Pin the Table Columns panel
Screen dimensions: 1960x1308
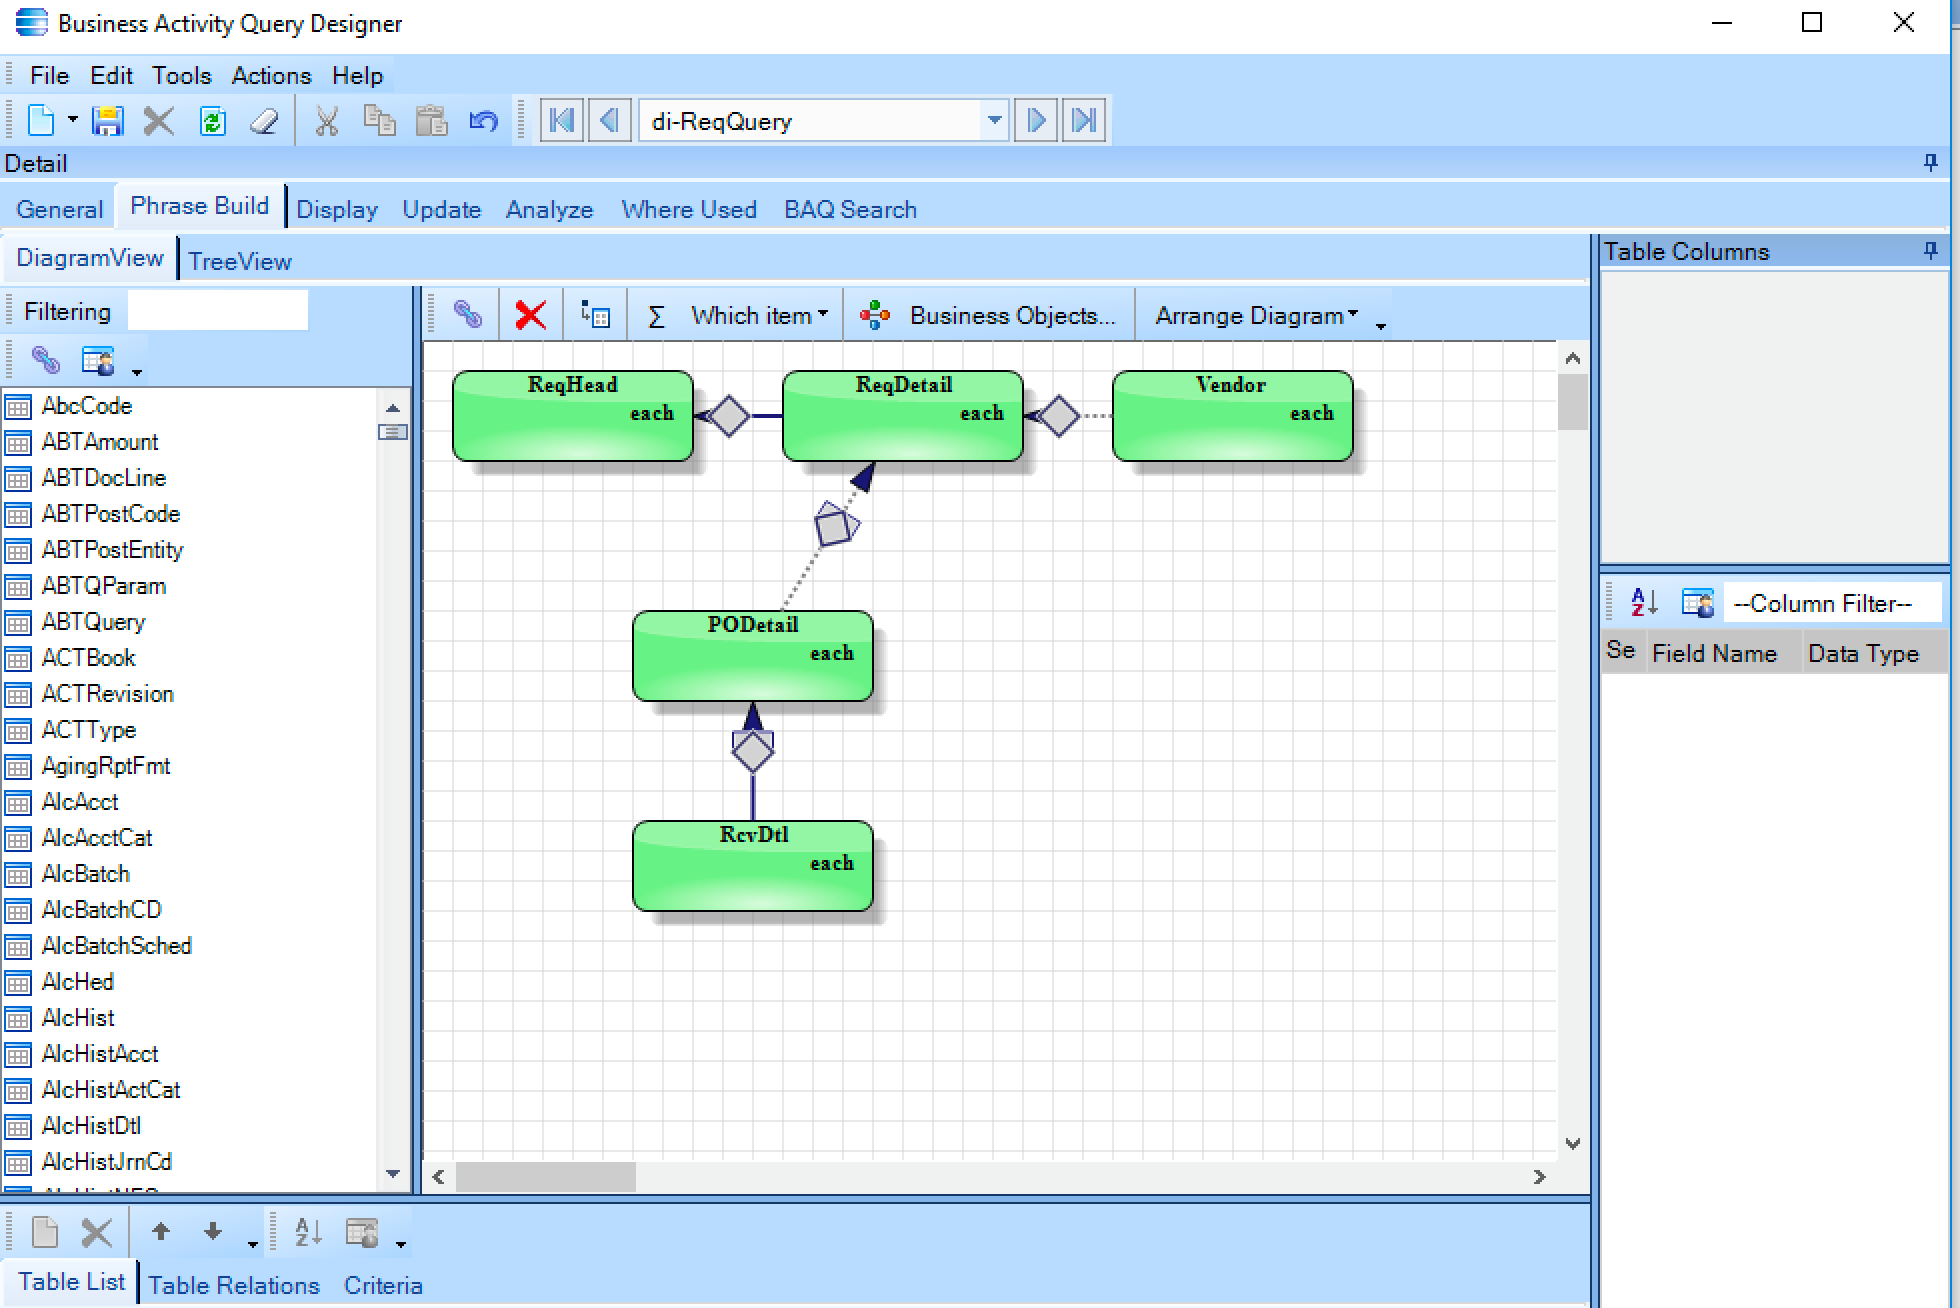(1931, 251)
